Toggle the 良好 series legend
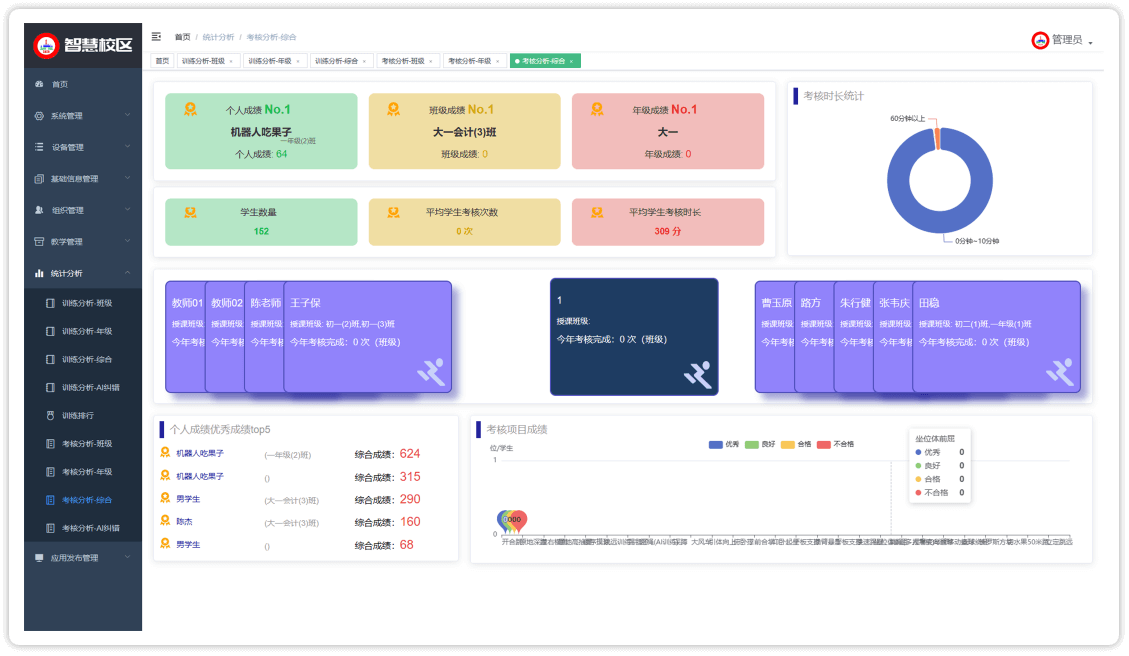Image resolution: width=1129 pixels, height=656 pixels. [759, 444]
